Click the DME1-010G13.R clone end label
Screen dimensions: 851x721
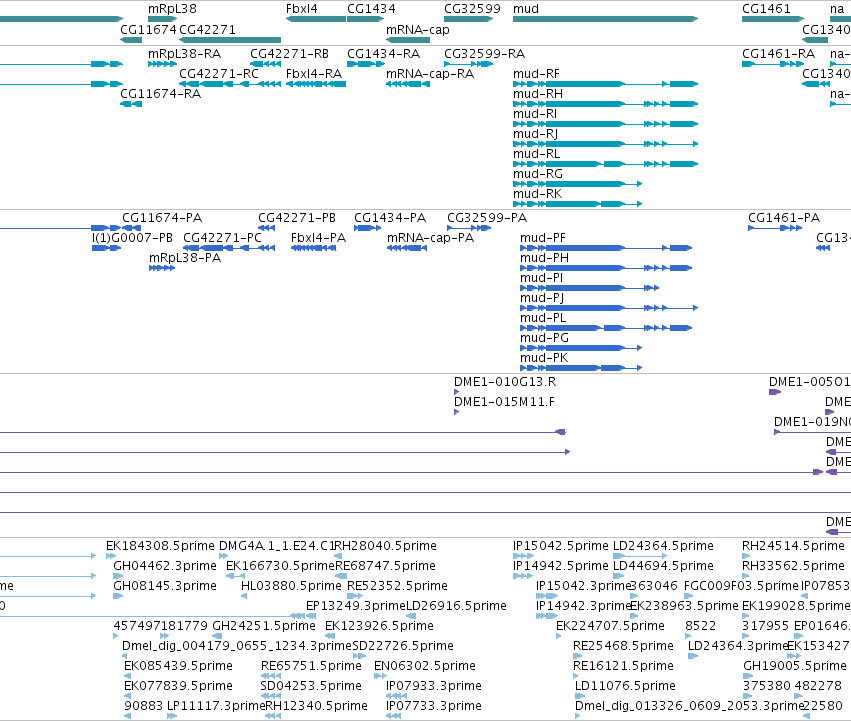pos(505,382)
